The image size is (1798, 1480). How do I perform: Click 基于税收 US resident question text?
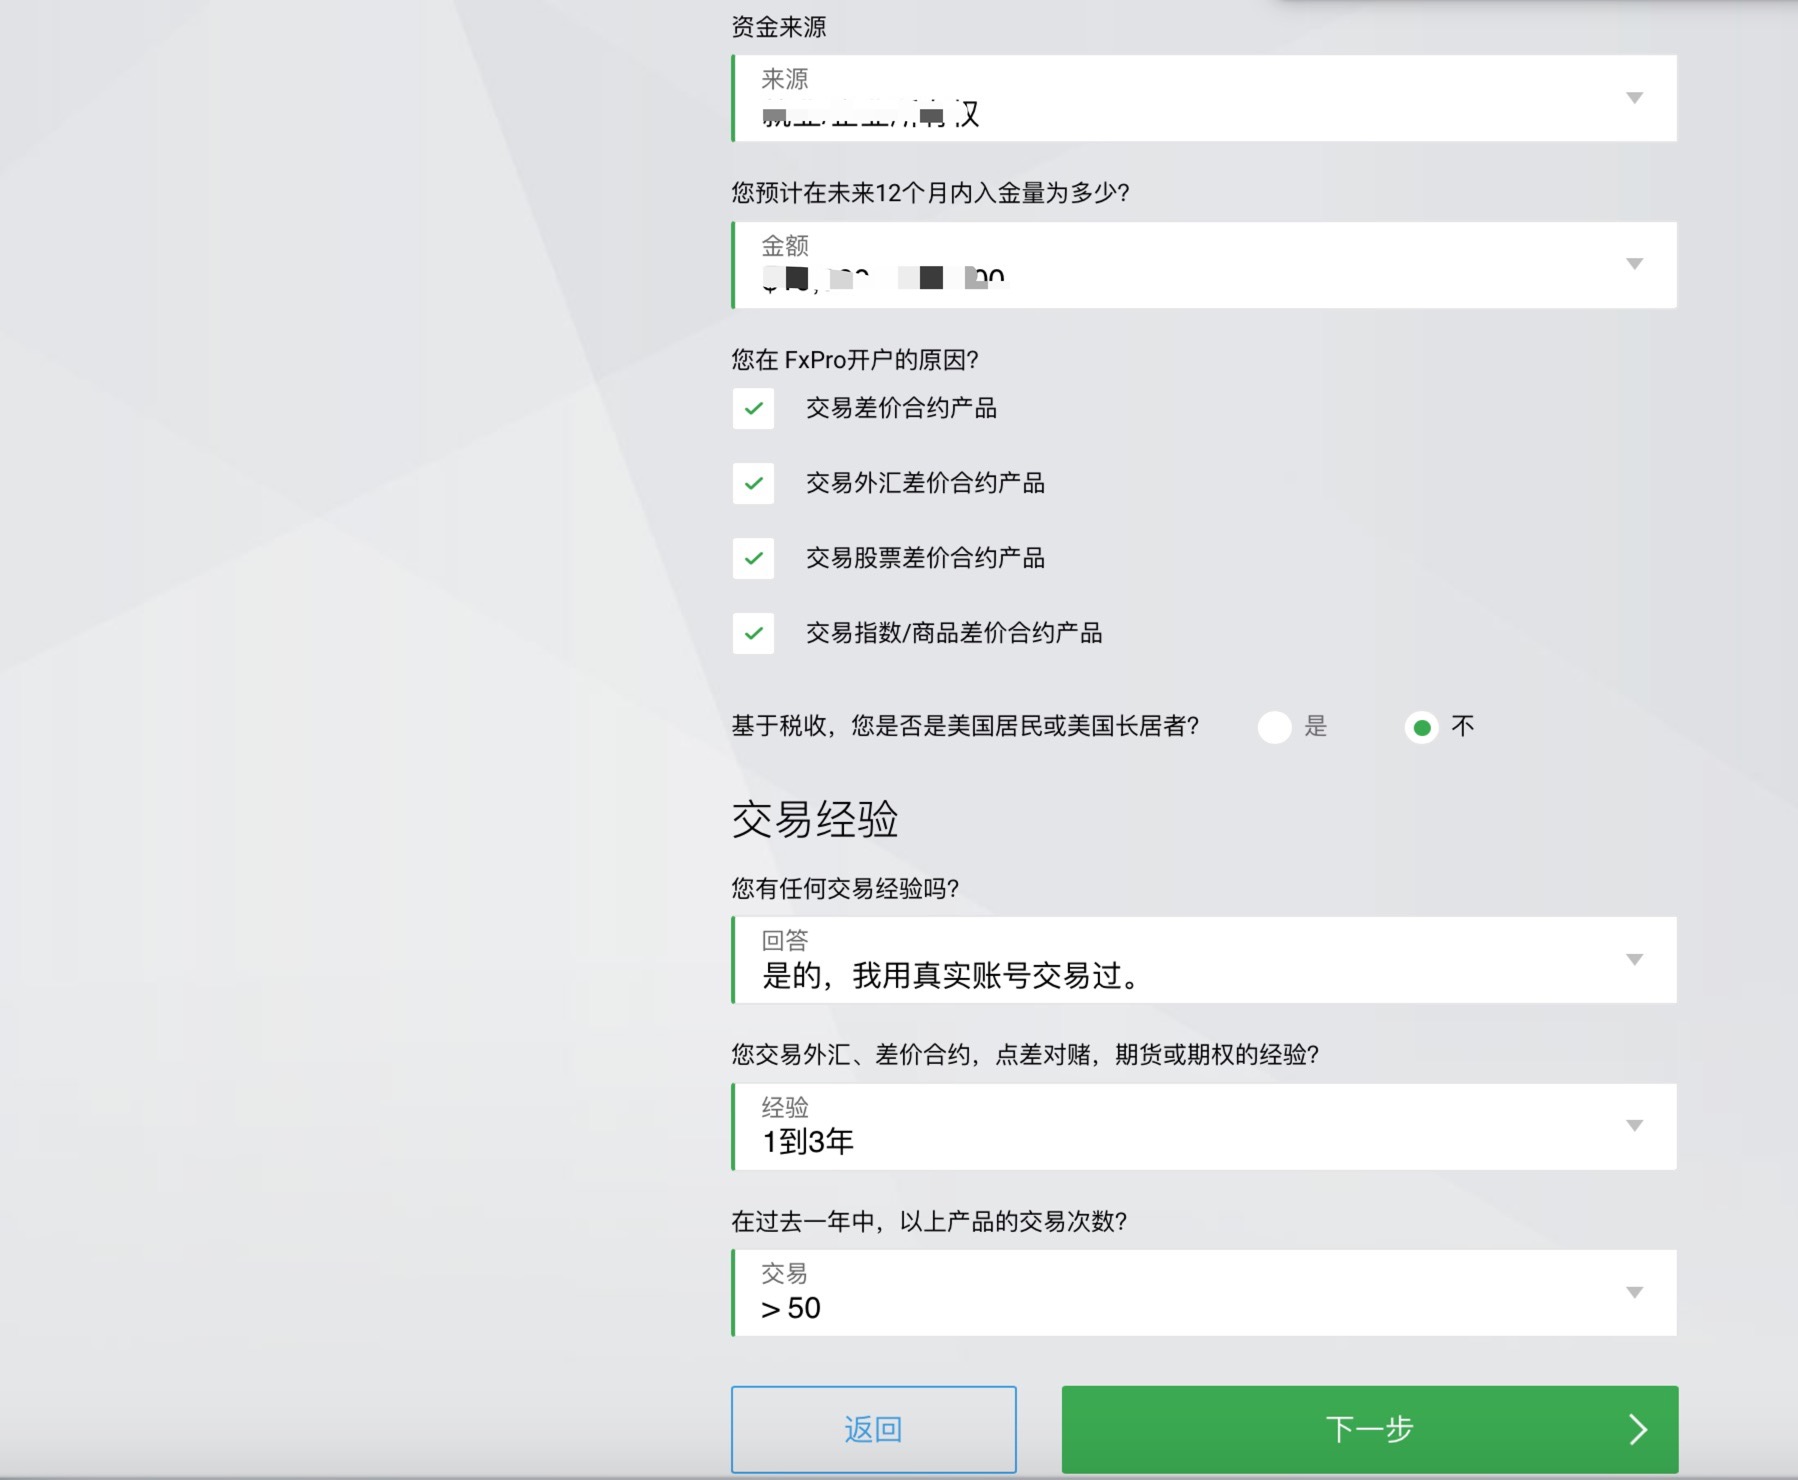pos(965,726)
